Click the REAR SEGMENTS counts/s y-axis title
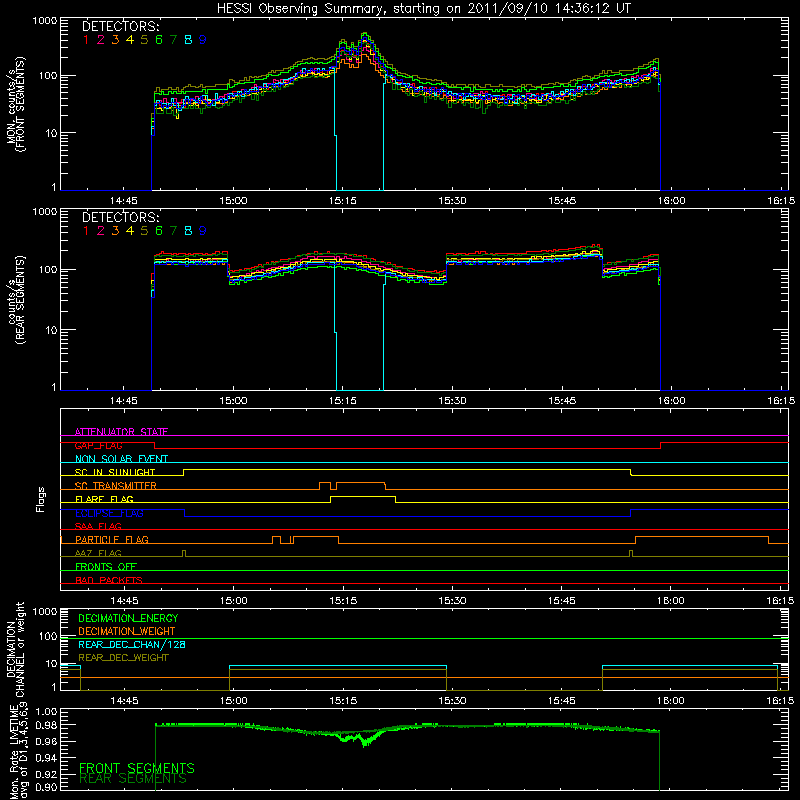Screen dimensions: 800x800 click(x=16, y=300)
